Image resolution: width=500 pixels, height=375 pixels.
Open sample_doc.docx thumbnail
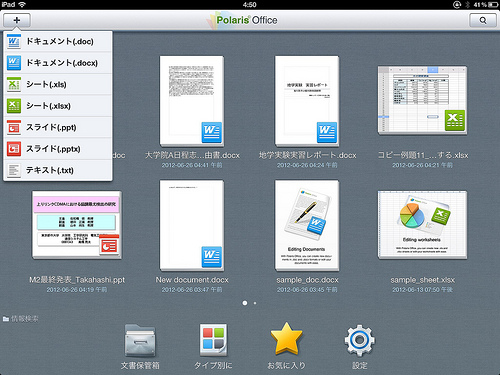[307, 225]
